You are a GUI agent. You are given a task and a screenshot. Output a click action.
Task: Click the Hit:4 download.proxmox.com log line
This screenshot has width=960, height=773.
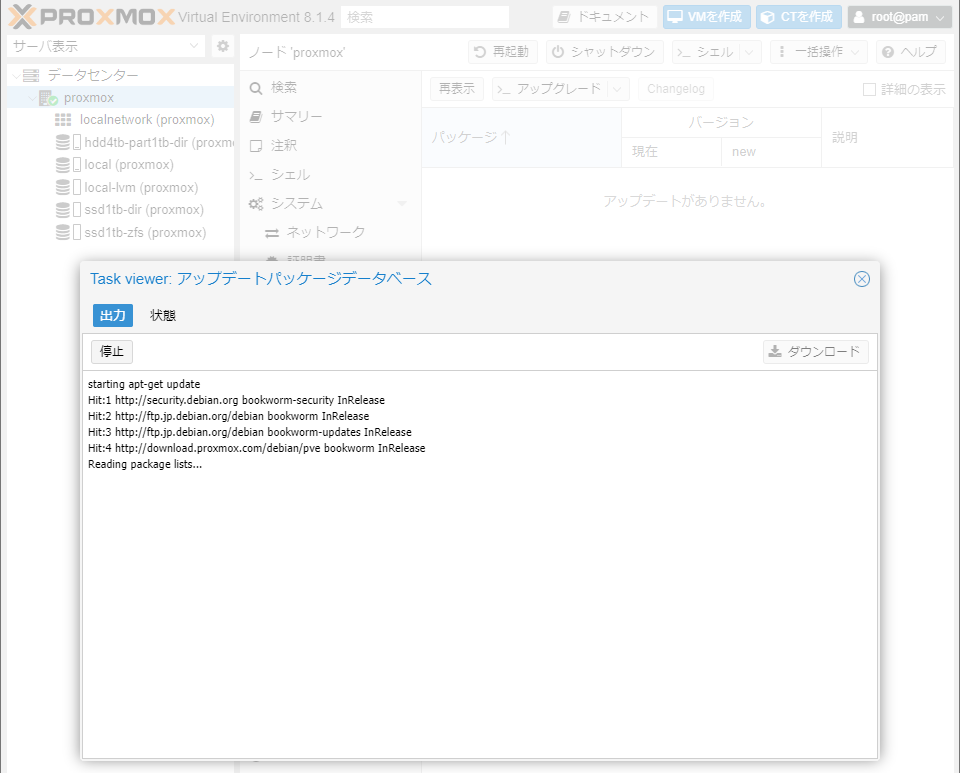click(257, 448)
